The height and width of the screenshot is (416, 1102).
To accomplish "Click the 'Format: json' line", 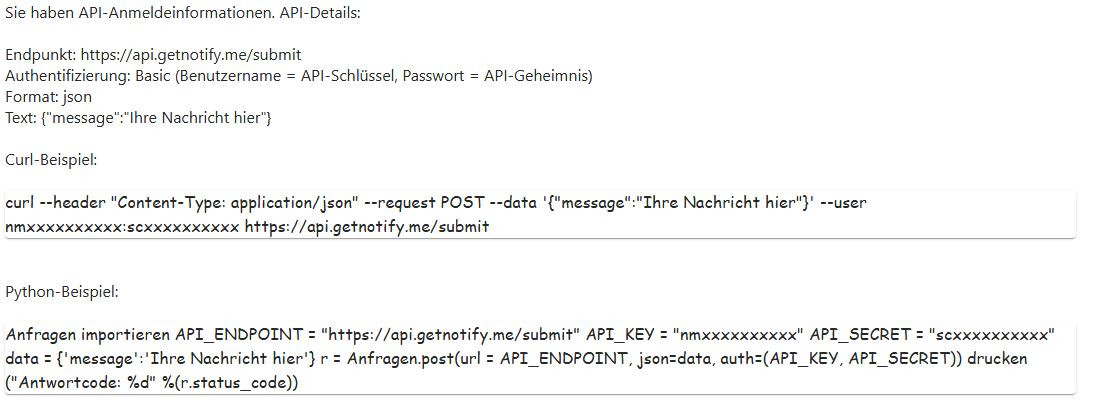I will pyautogui.click(x=49, y=97).
